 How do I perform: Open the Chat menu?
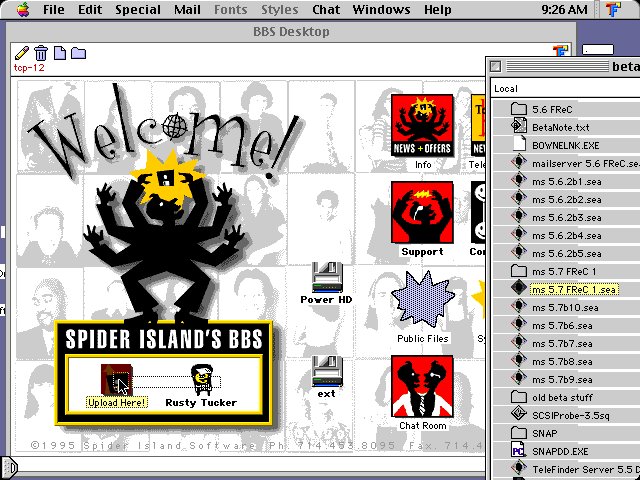(x=326, y=9)
